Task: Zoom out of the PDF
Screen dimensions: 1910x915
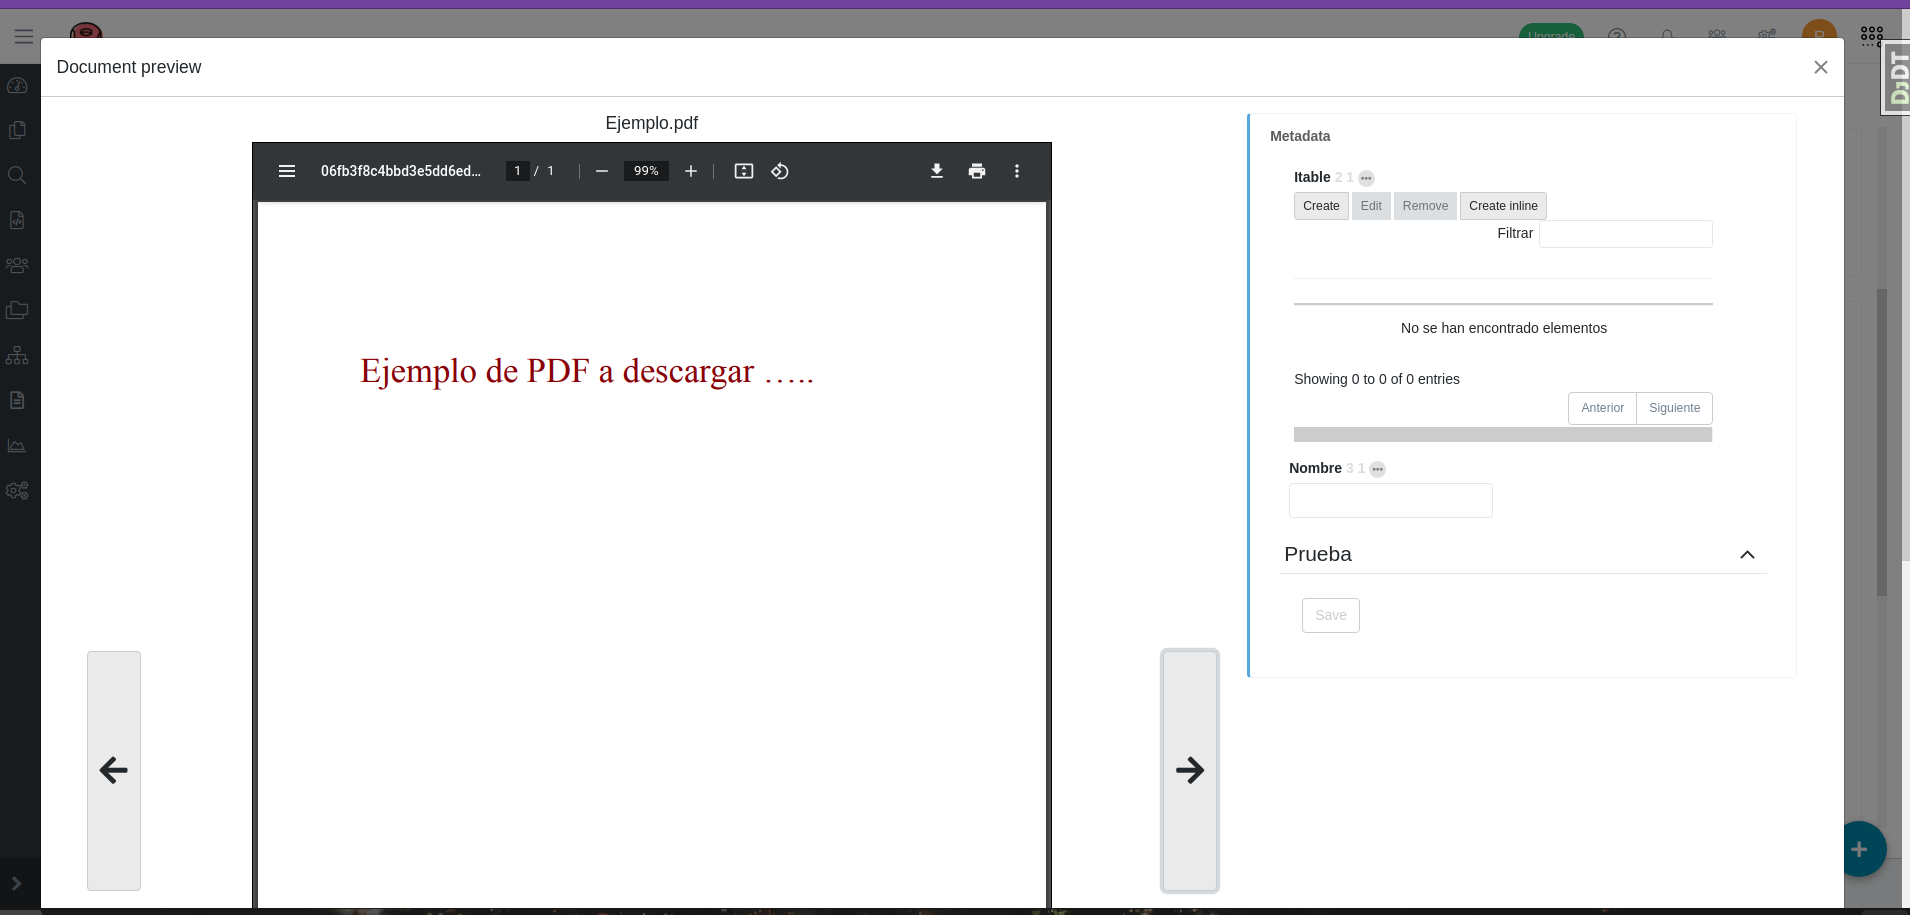Action: pos(601,171)
